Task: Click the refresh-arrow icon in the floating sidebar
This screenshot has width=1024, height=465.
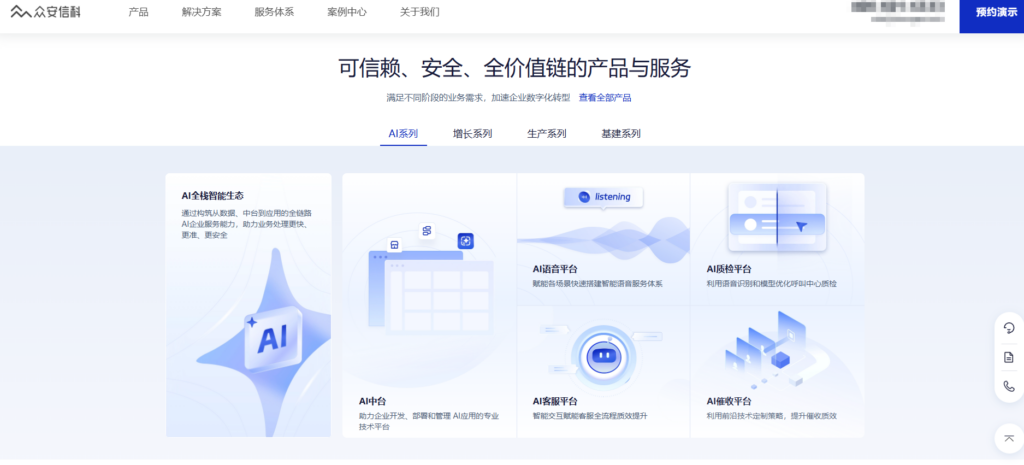Action: [1008, 329]
